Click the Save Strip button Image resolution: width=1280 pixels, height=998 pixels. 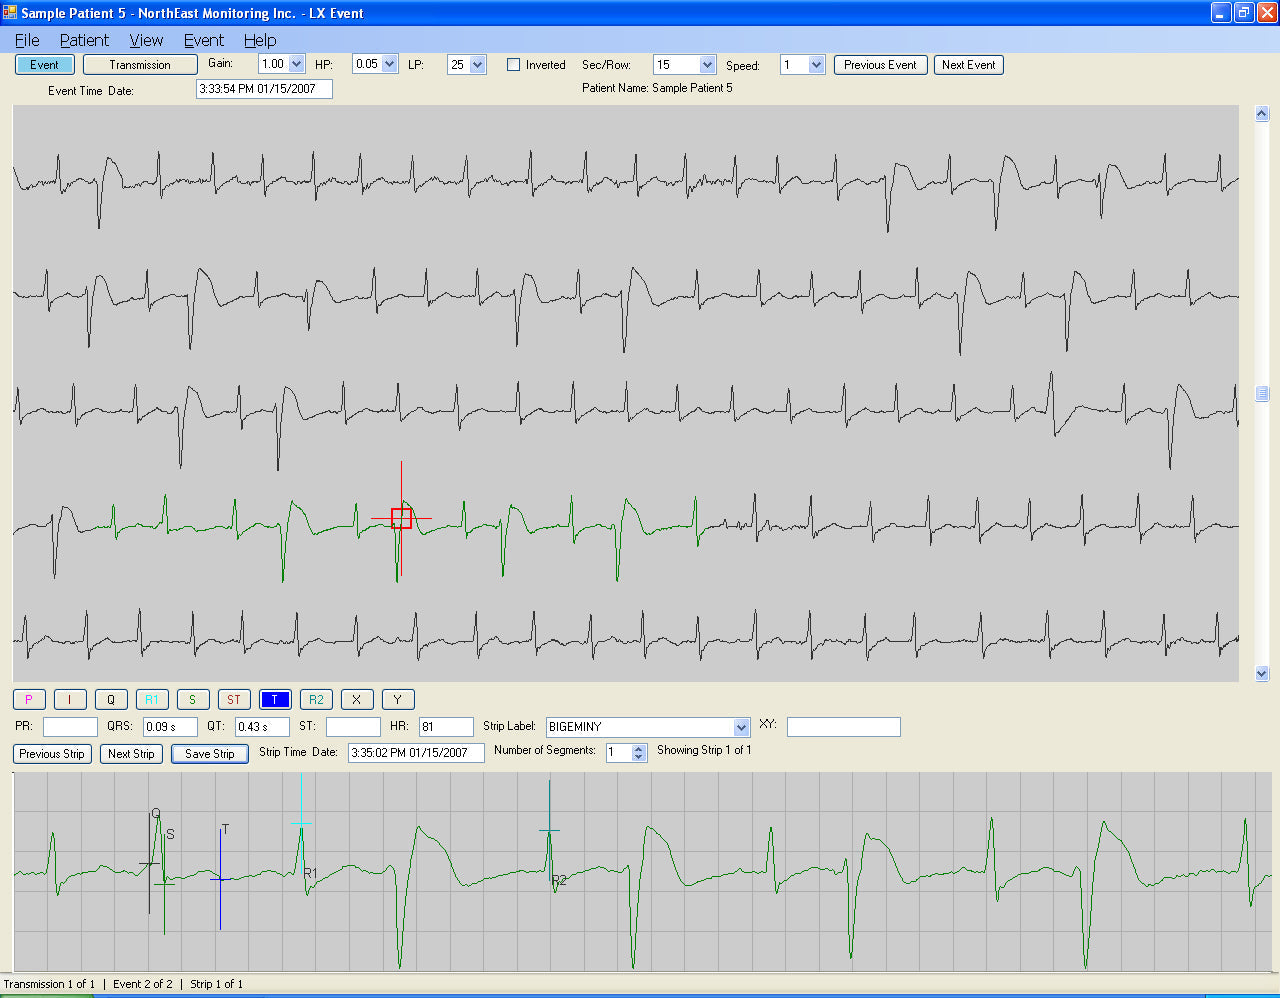(209, 754)
